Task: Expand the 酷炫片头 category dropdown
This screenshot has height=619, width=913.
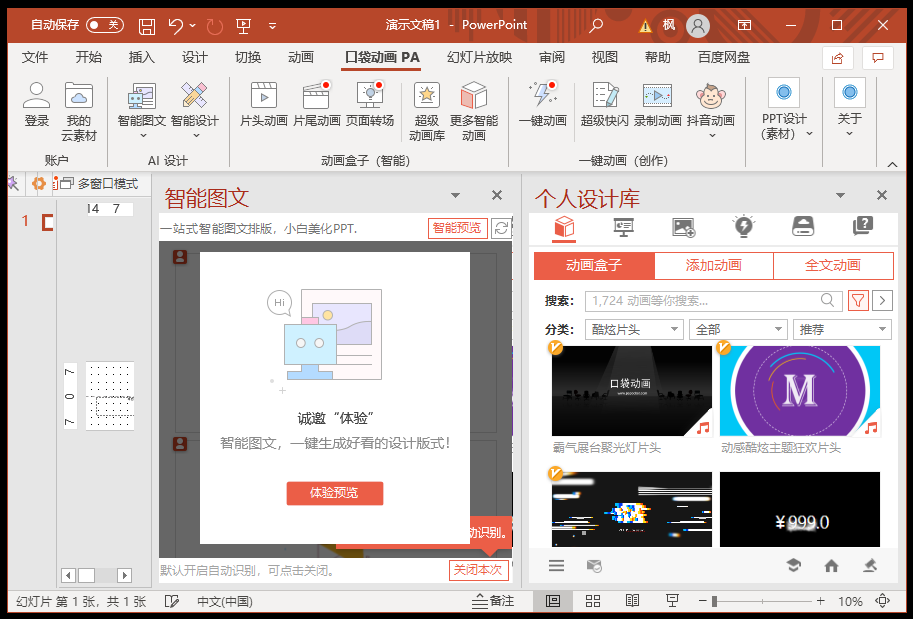Action: point(635,329)
